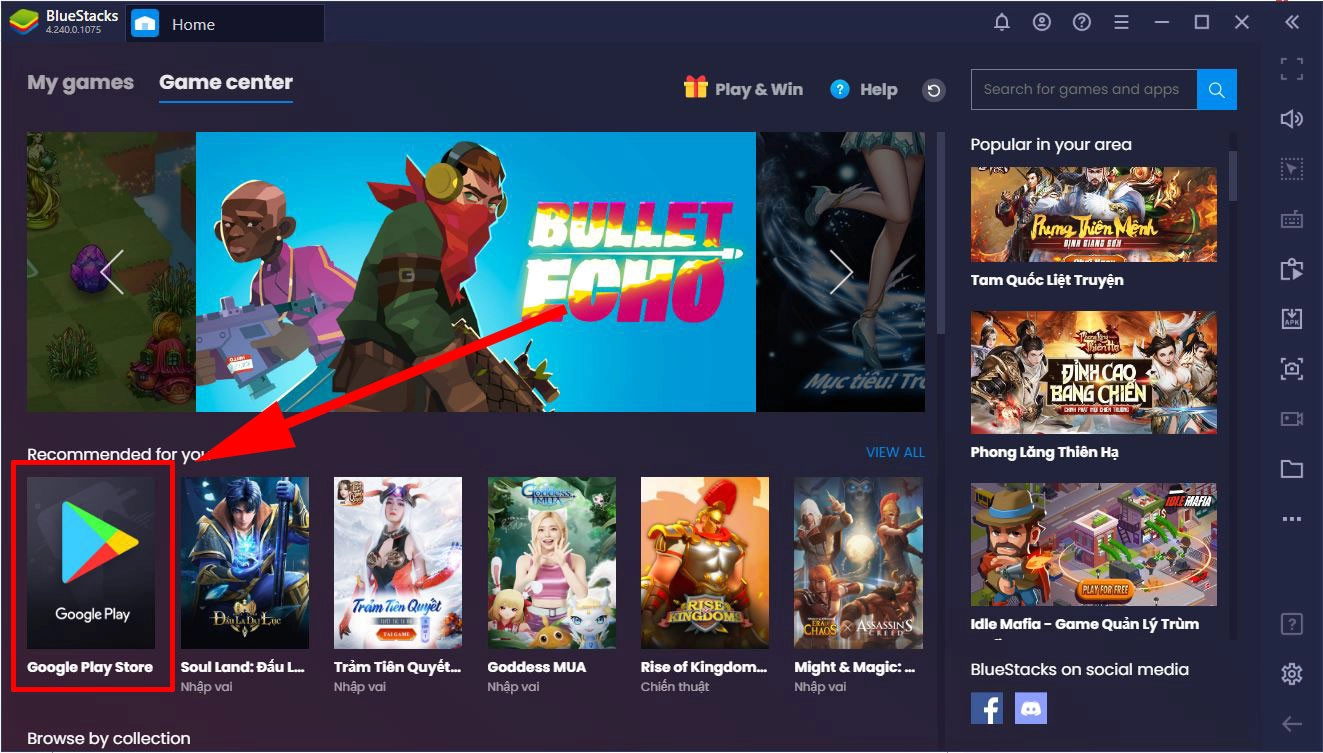Click the Phong Lăng Thiên Hạ title text
Viewport: 1323px width, 753px height.
tap(1045, 452)
